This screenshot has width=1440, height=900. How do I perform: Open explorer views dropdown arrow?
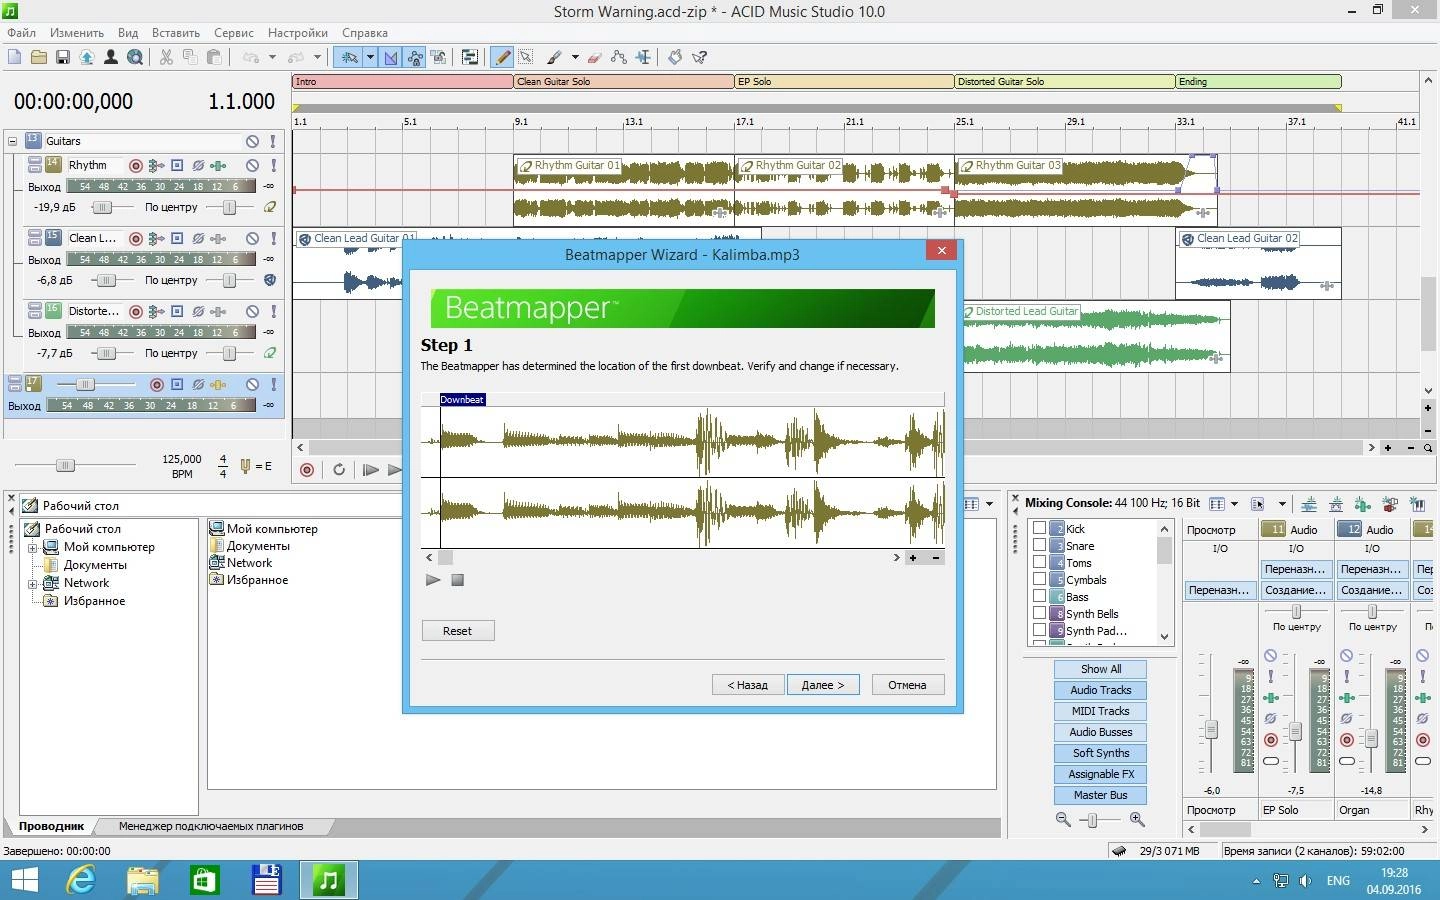point(989,504)
